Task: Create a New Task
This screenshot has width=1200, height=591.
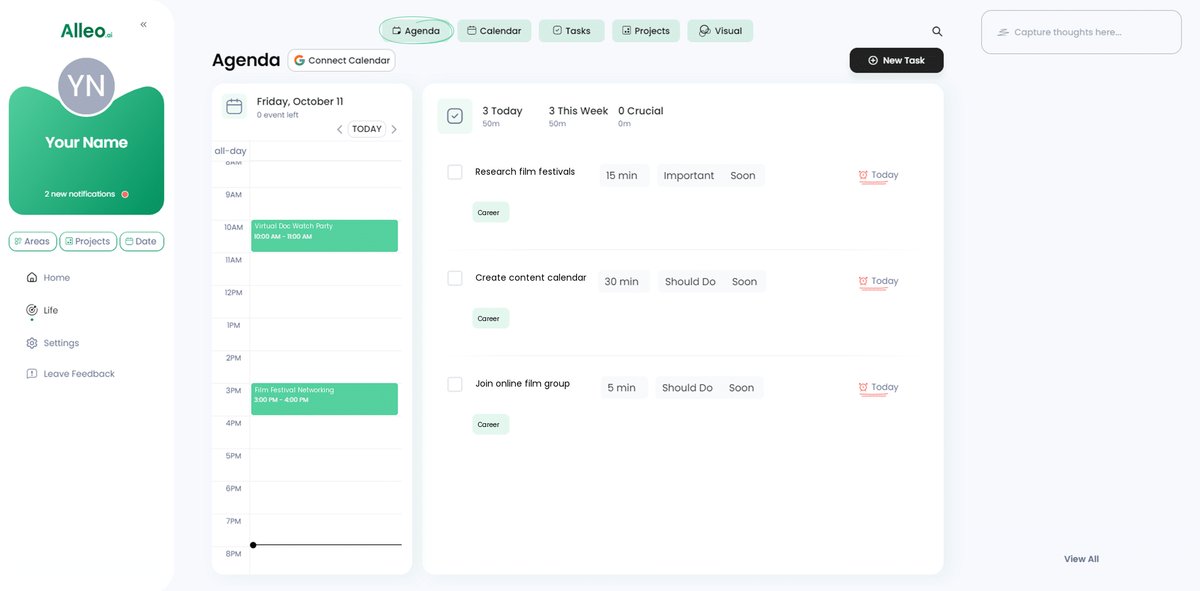Action: tap(896, 60)
